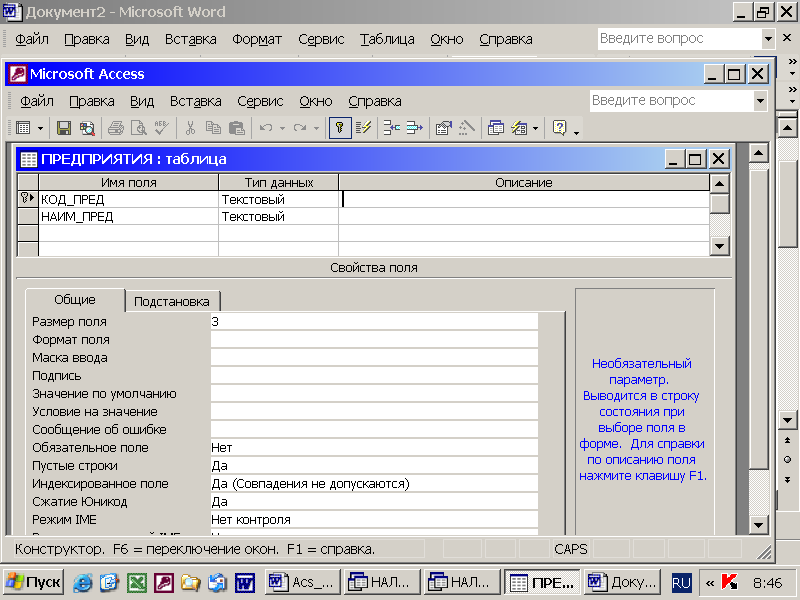Open Access Вид menu
This screenshot has width=800, height=600.
click(x=142, y=101)
